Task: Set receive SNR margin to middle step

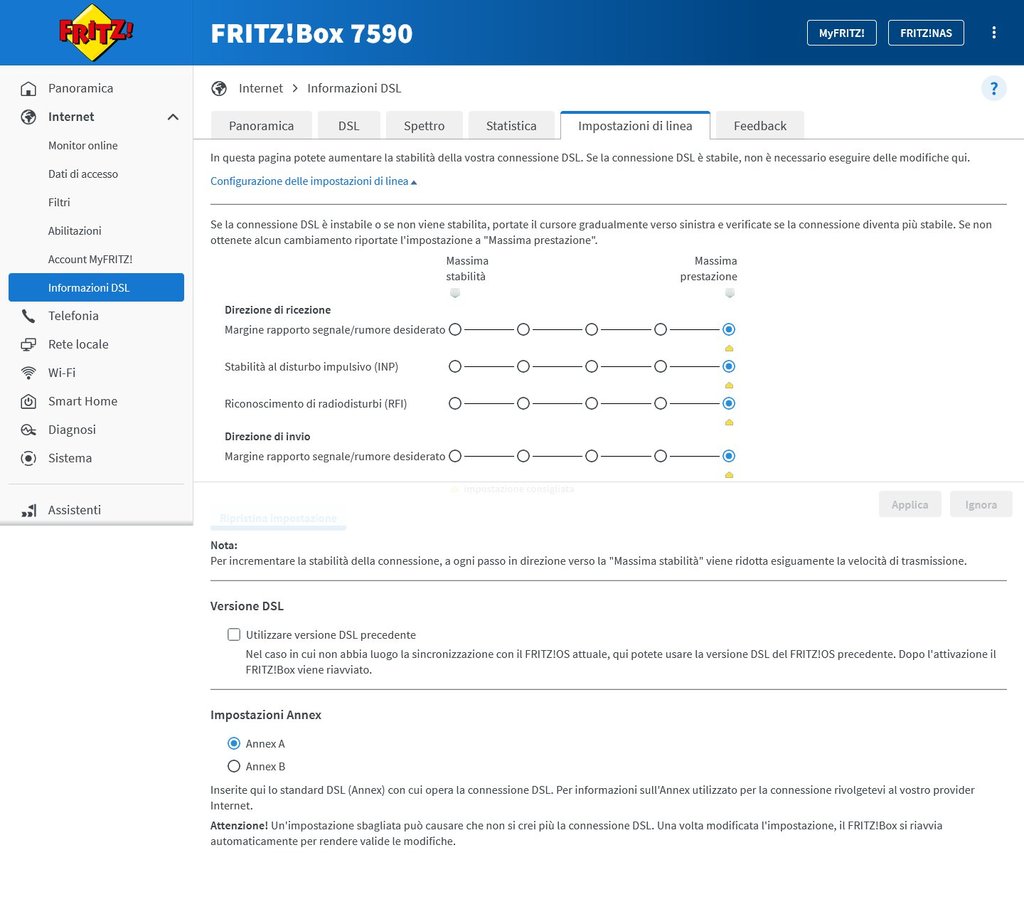Action: click(x=592, y=330)
